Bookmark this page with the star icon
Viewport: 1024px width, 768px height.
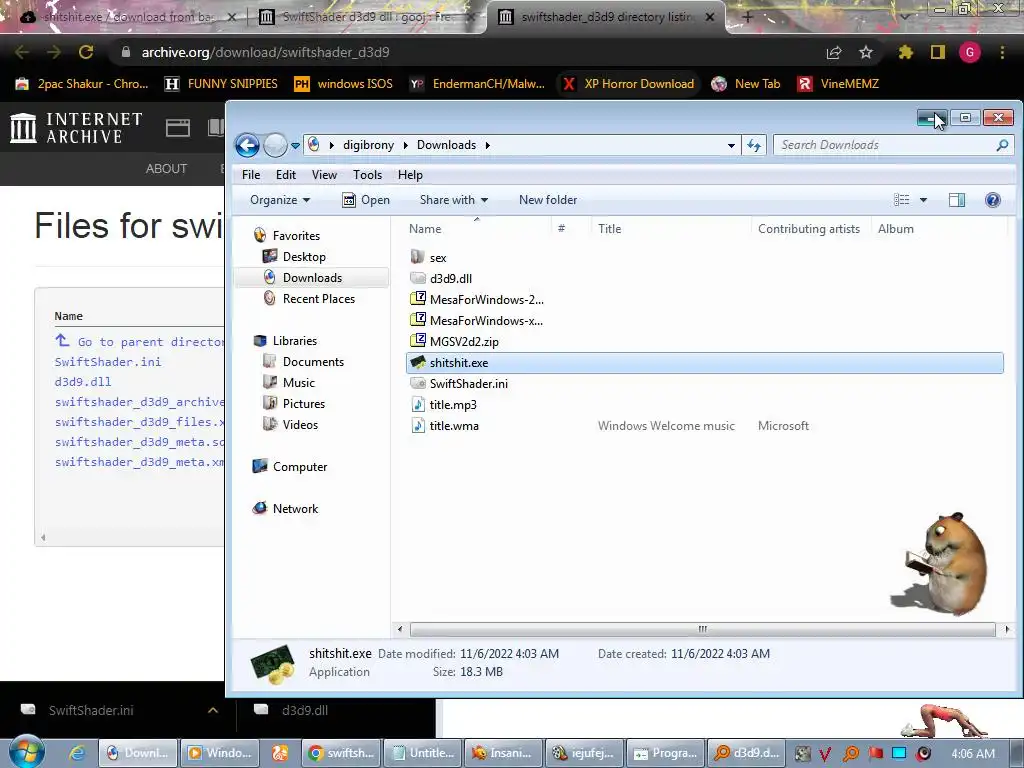(865, 52)
